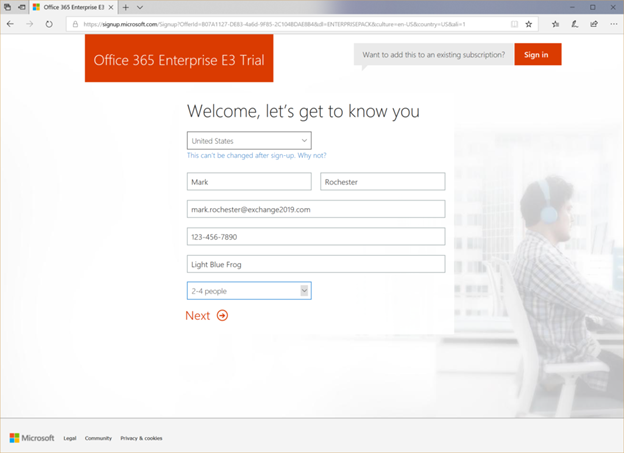The height and width of the screenshot is (453, 624).
Task: Go back to the previous page
Action: tap(10, 24)
